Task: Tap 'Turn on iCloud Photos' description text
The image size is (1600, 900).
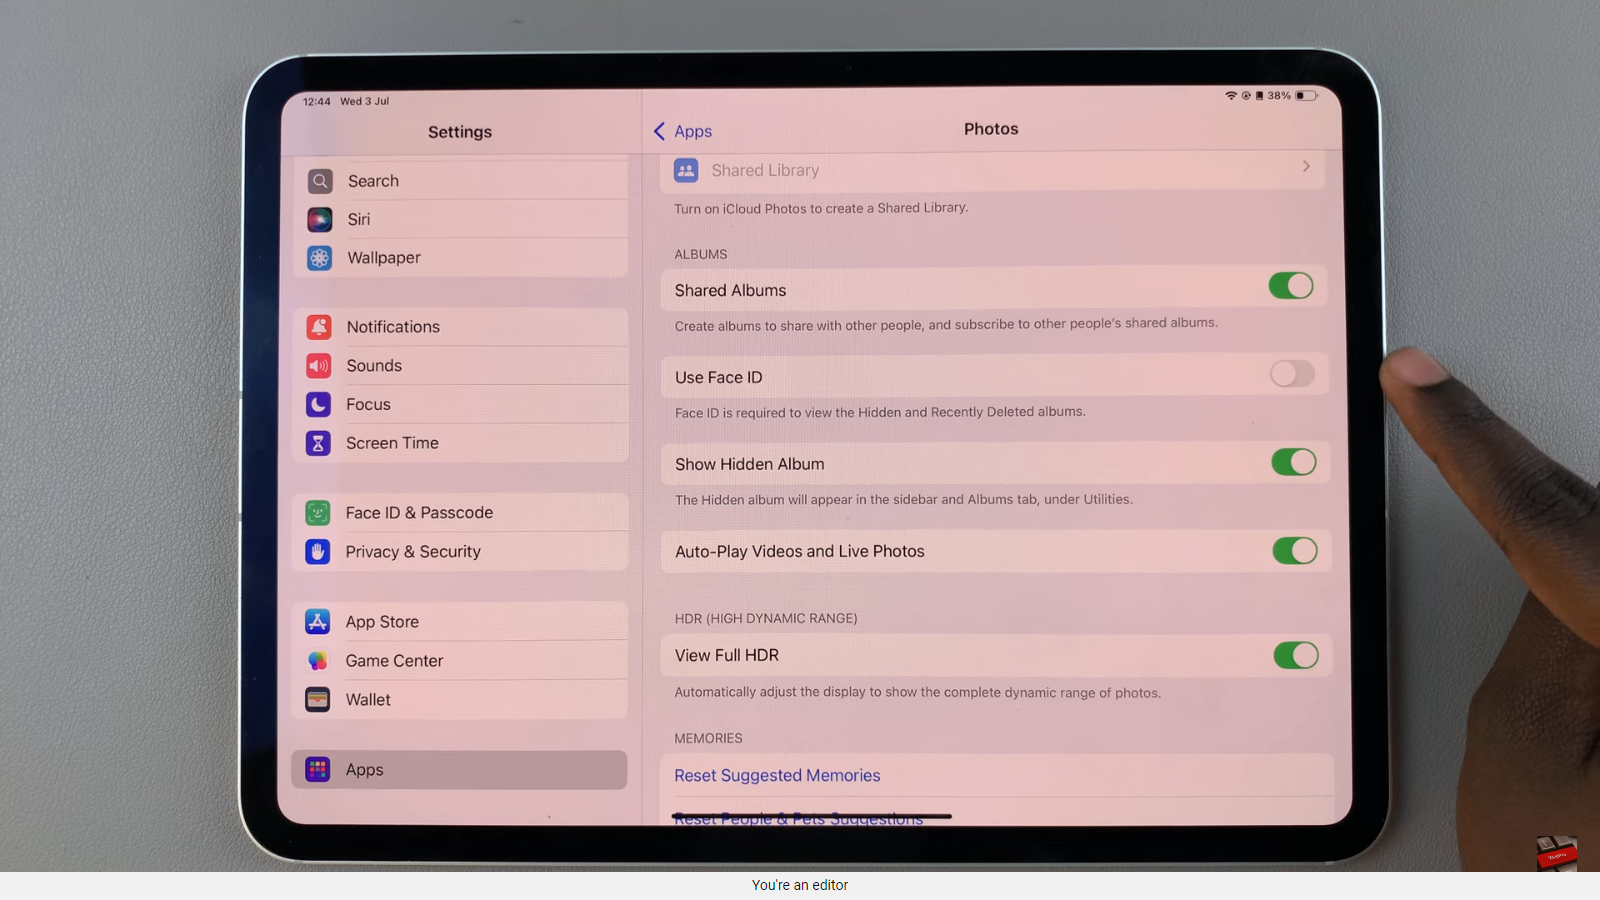Action: click(821, 208)
